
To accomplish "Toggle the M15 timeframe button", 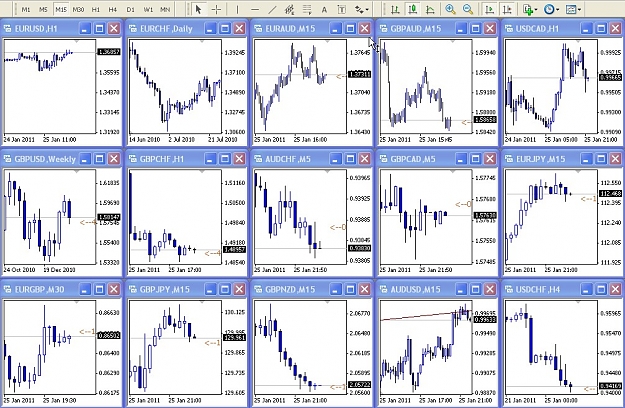I will pos(61,9).
